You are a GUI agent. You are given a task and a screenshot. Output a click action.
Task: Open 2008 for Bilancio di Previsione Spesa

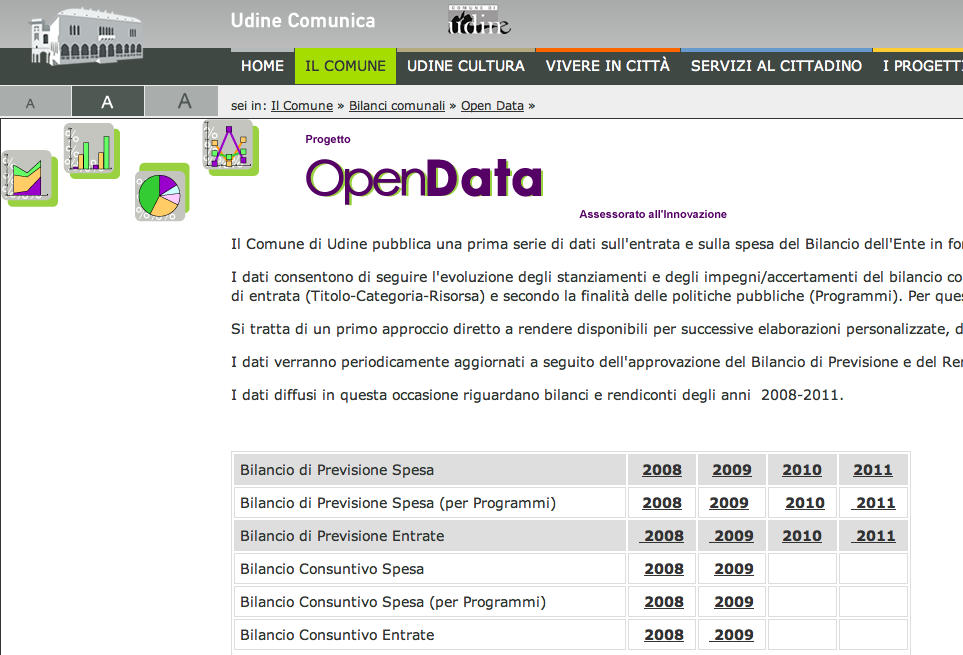pos(662,470)
